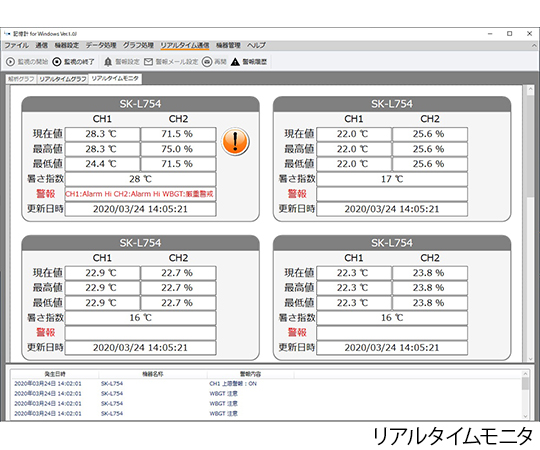
Task: Collapse the ribbon with the top-right chevron
Action: (534, 45)
